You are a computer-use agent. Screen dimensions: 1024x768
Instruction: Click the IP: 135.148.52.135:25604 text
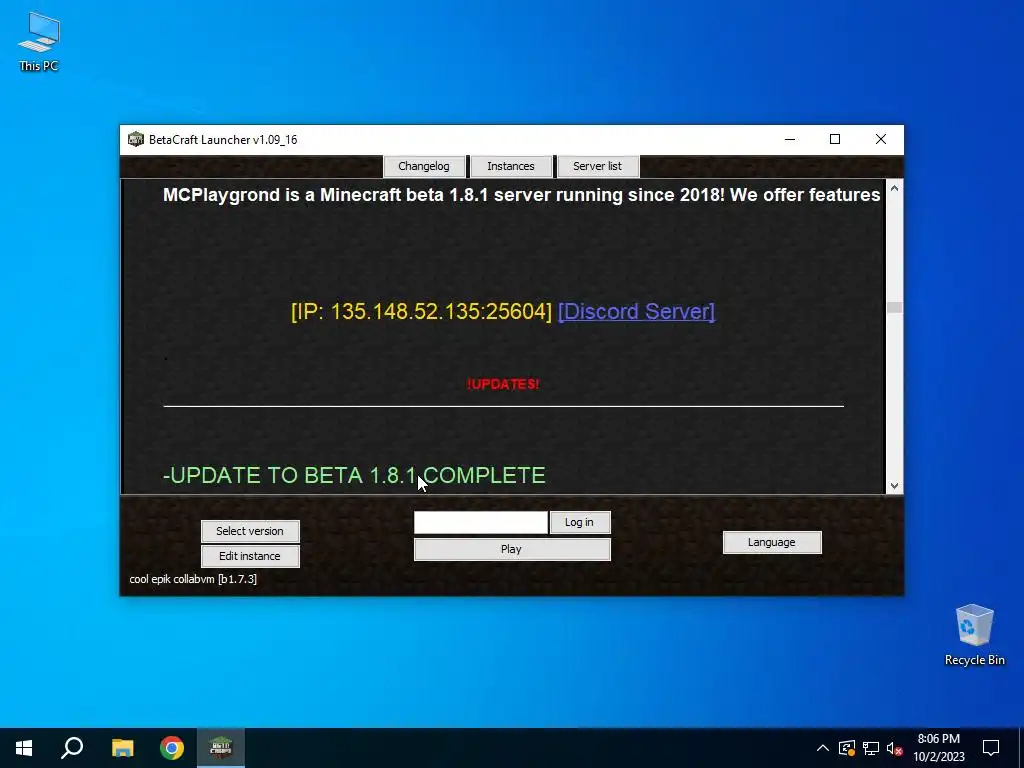tap(422, 312)
